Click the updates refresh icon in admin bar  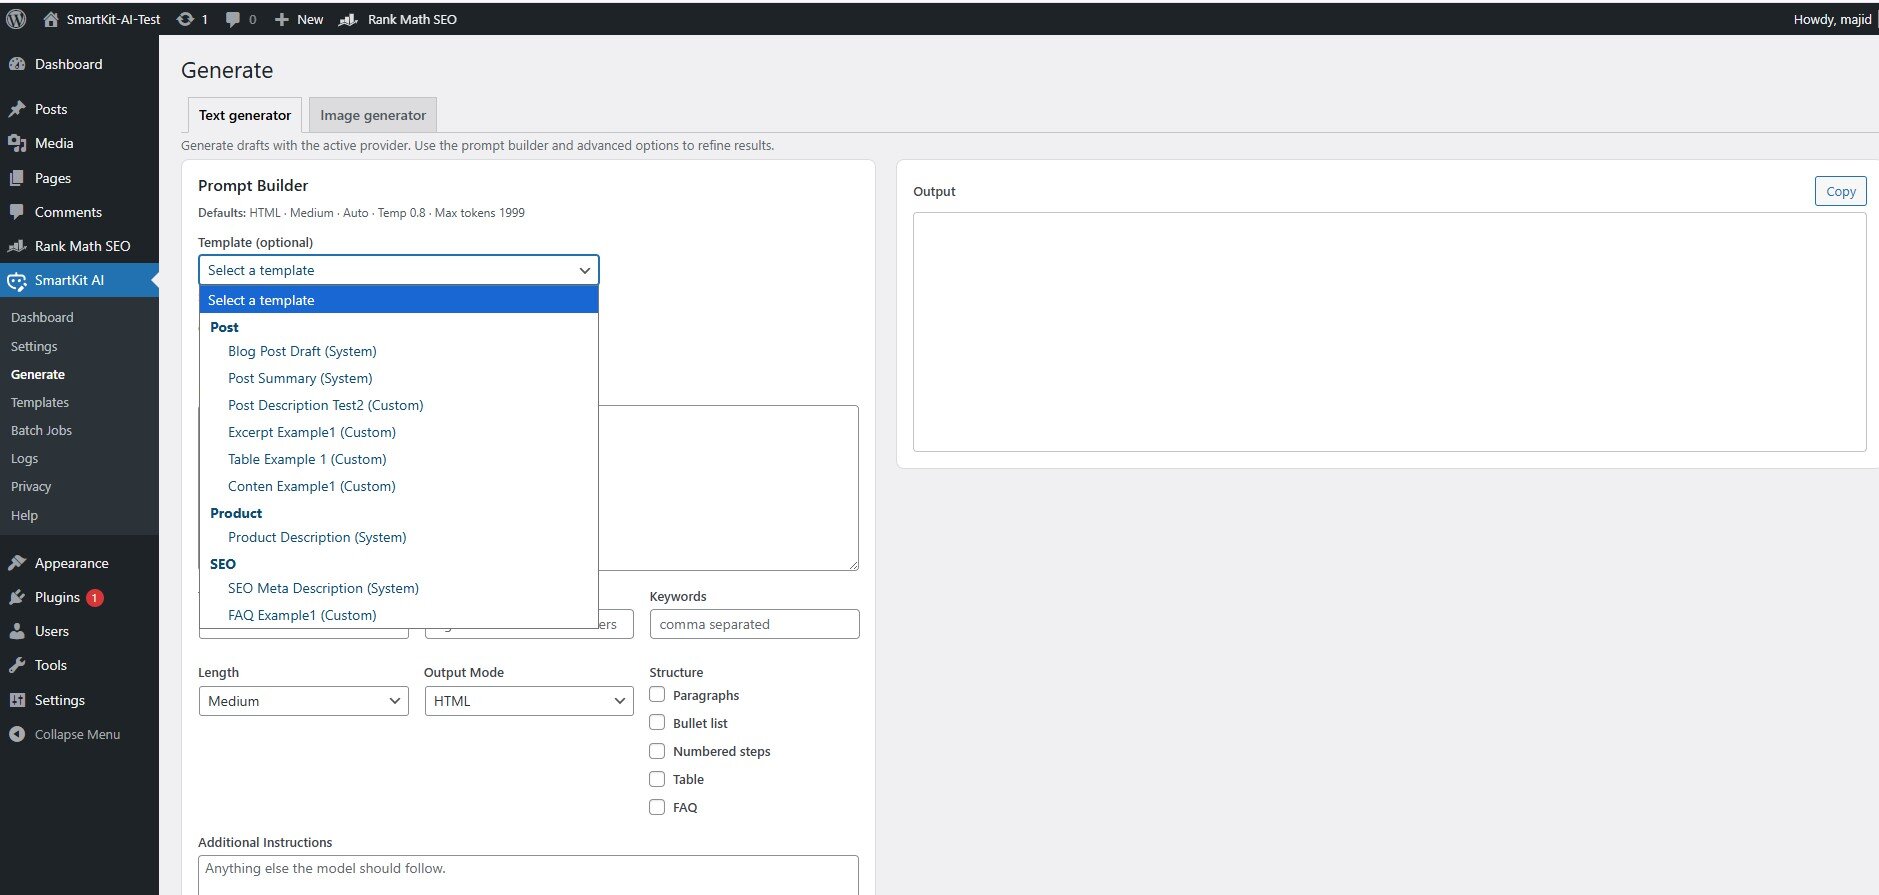pyautogui.click(x=185, y=19)
